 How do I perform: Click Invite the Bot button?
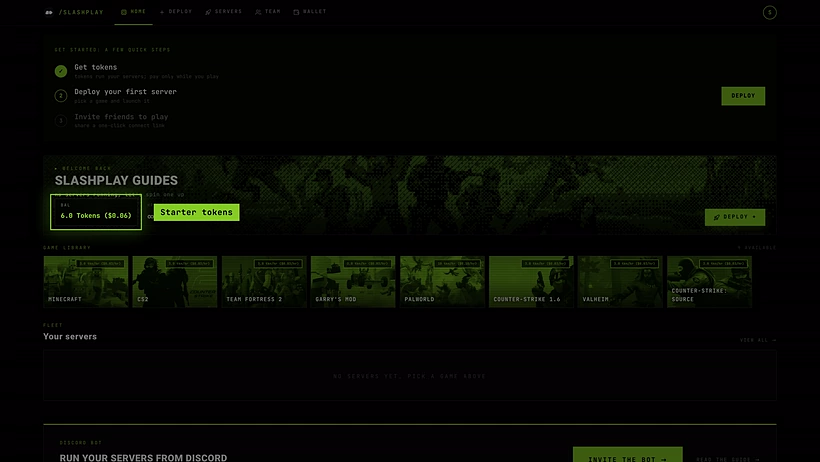628,455
